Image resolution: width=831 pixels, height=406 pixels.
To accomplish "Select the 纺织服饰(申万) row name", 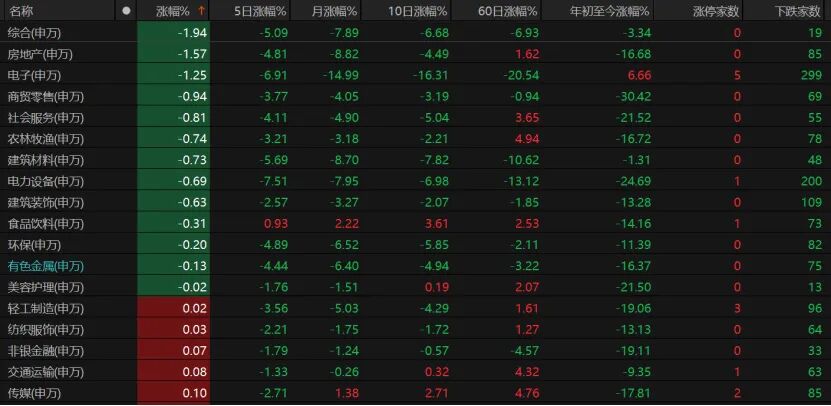I will (x=46, y=330).
